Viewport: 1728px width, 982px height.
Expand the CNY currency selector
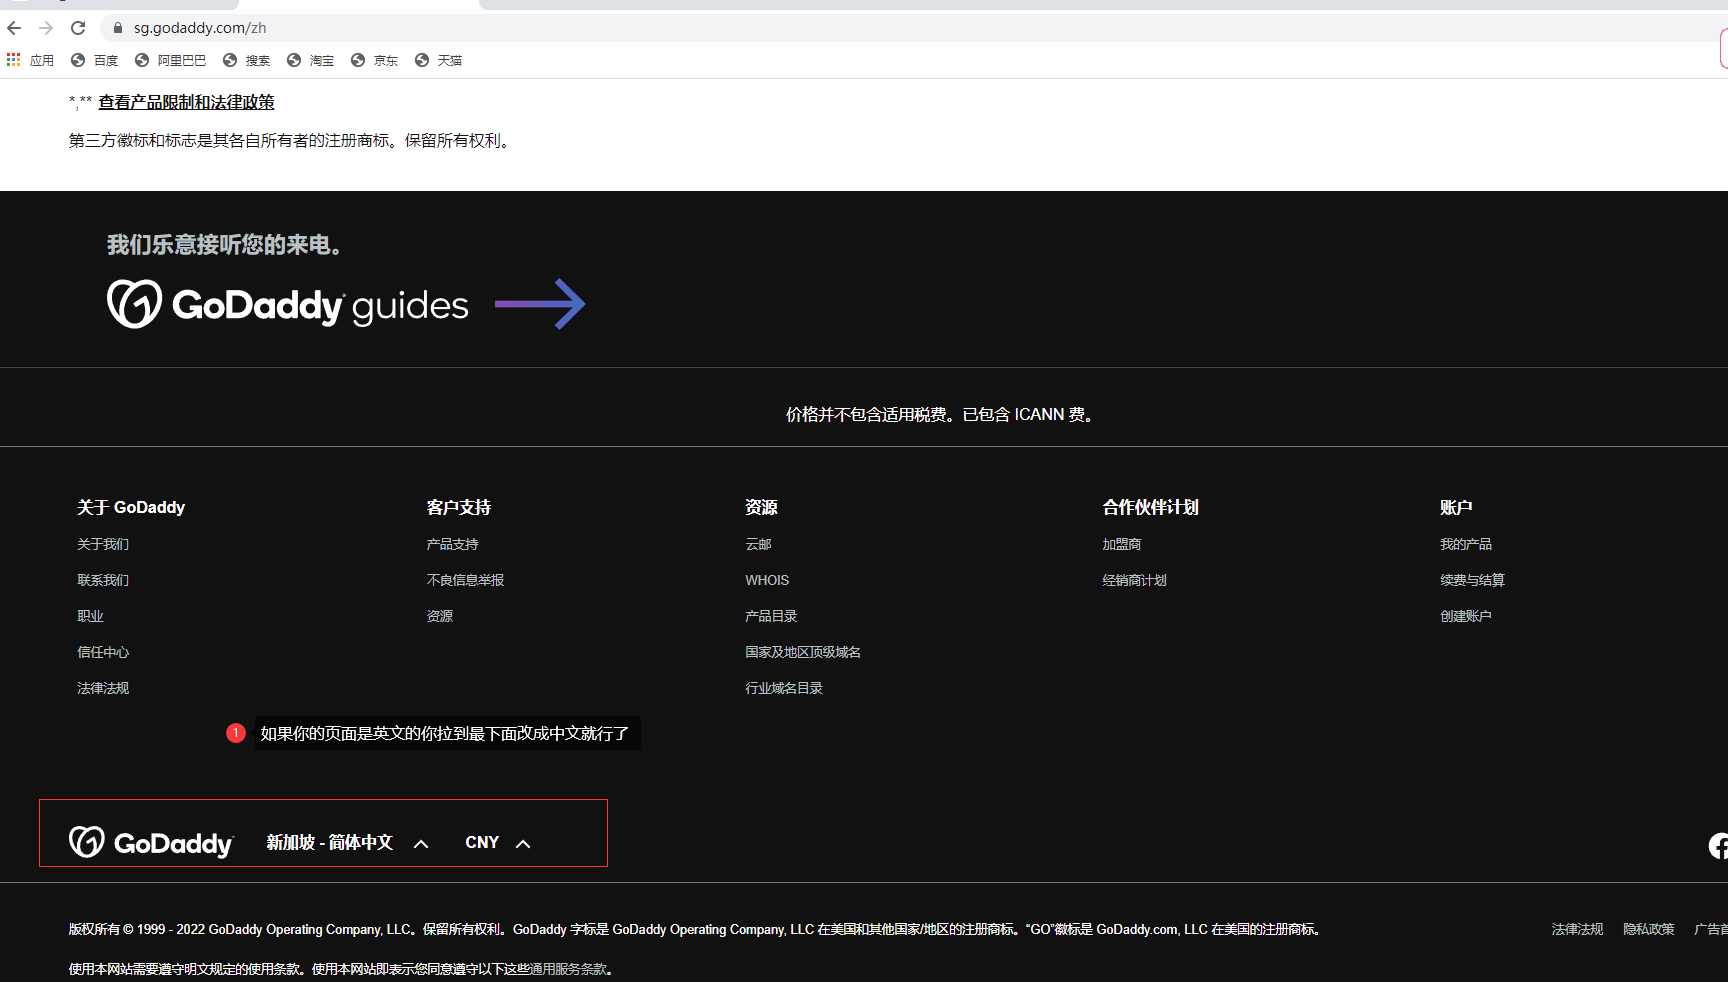pos(497,843)
